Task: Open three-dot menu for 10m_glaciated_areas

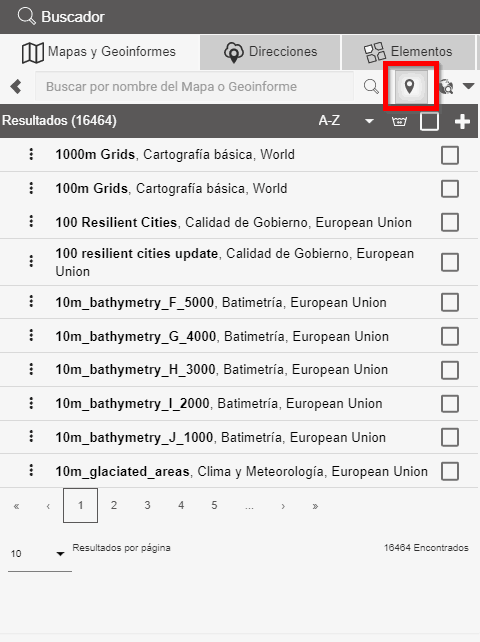Action: [31, 471]
